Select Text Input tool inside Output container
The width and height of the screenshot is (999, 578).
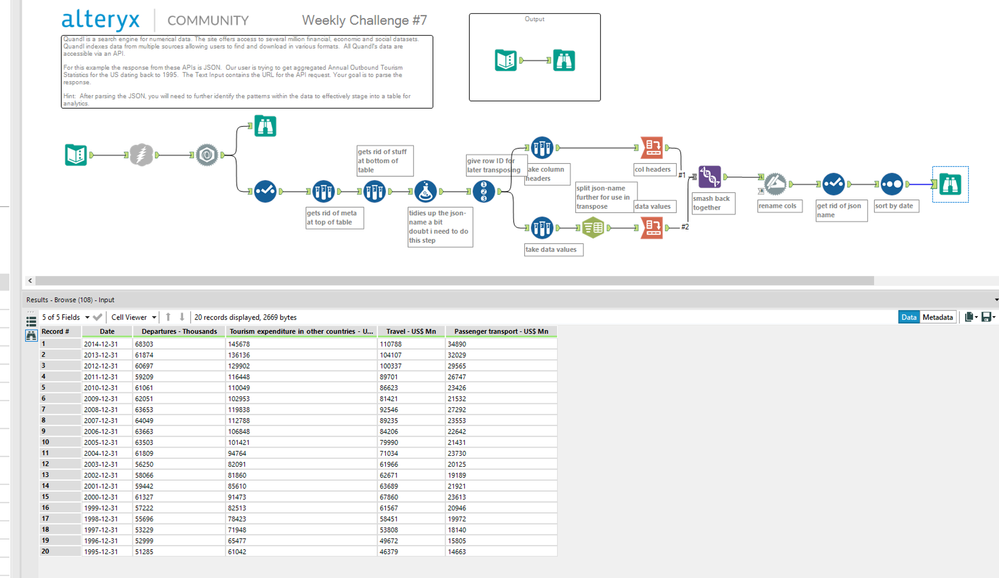tap(506, 61)
